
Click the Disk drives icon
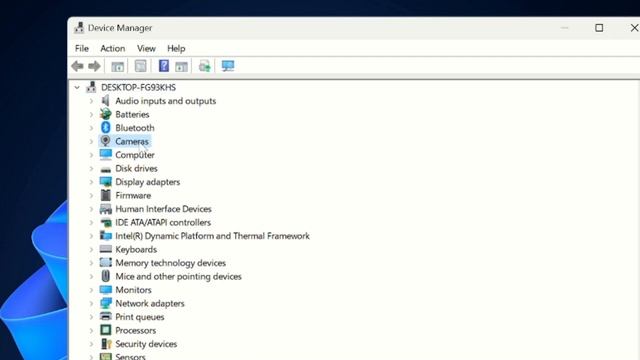tap(105, 169)
